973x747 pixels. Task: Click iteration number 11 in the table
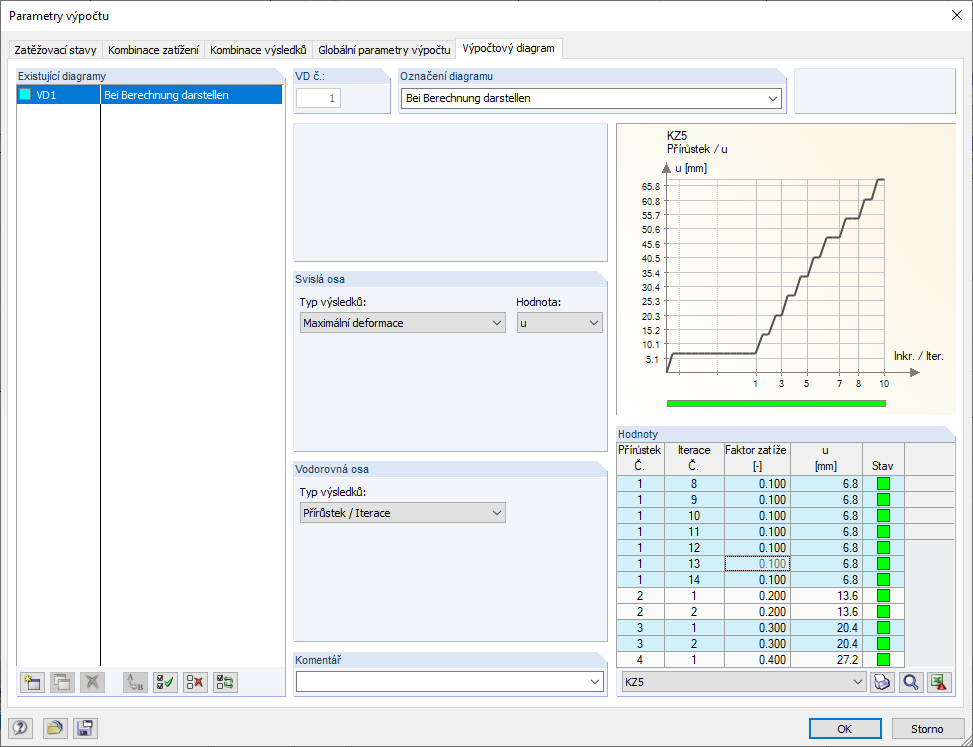tap(694, 531)
